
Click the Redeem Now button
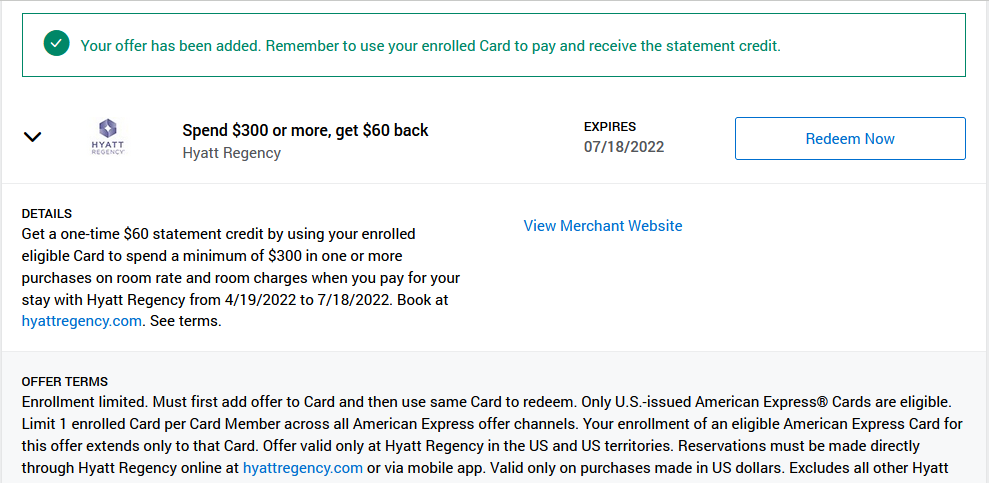(850, 139)
